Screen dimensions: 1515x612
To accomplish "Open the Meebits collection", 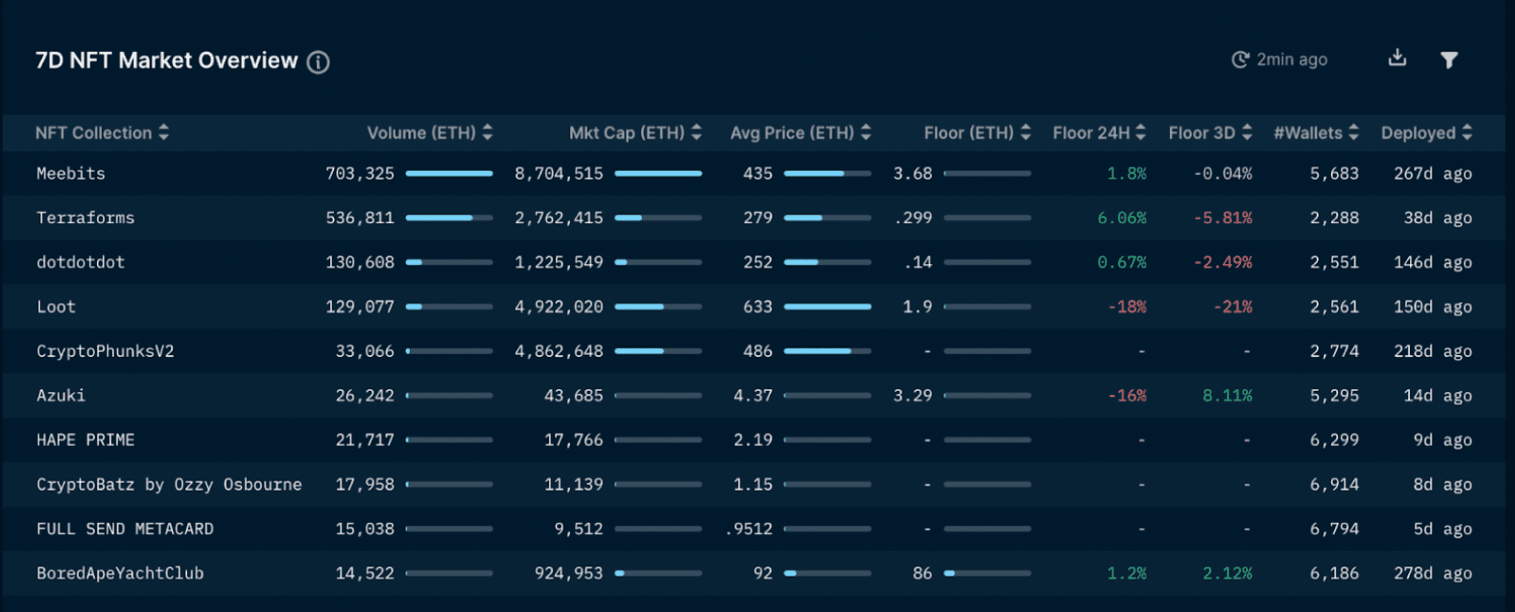I will click(71, 174).
